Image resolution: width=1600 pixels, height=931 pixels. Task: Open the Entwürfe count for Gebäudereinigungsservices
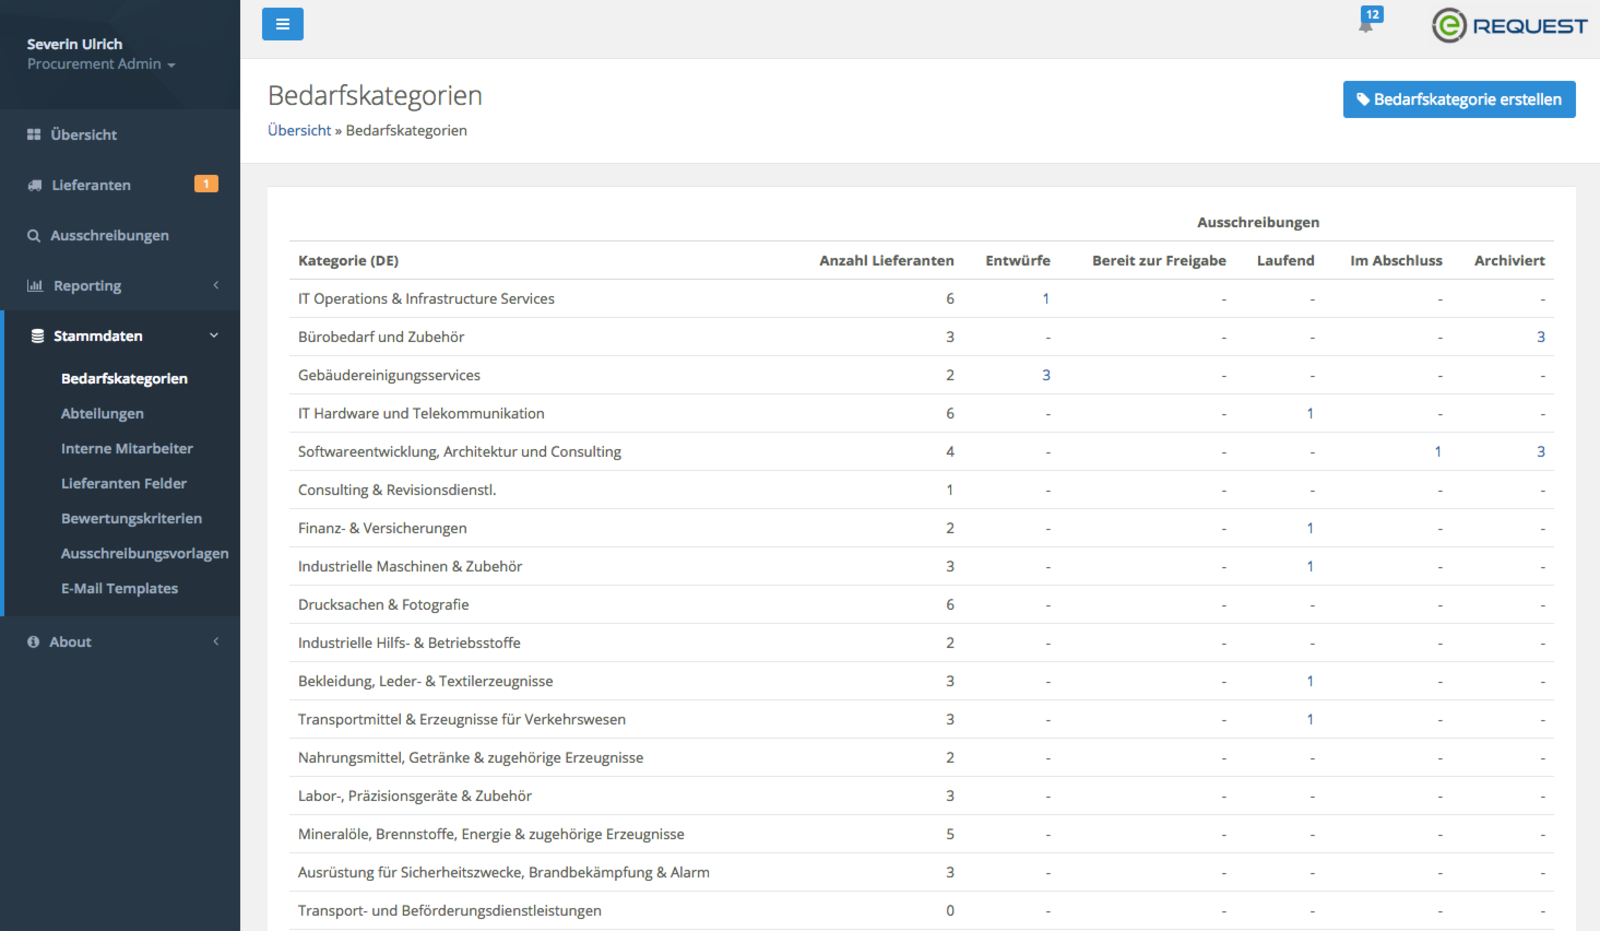coord(1046,376)
